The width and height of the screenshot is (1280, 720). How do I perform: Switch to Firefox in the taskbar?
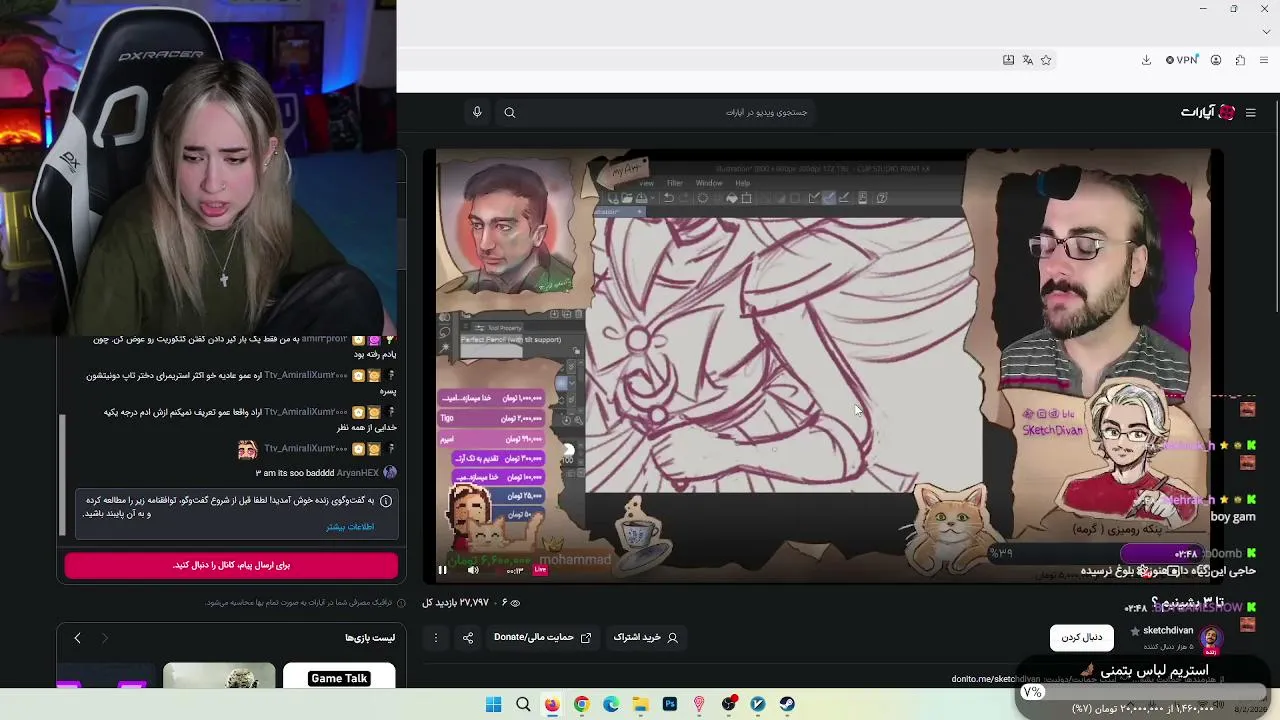552,704
